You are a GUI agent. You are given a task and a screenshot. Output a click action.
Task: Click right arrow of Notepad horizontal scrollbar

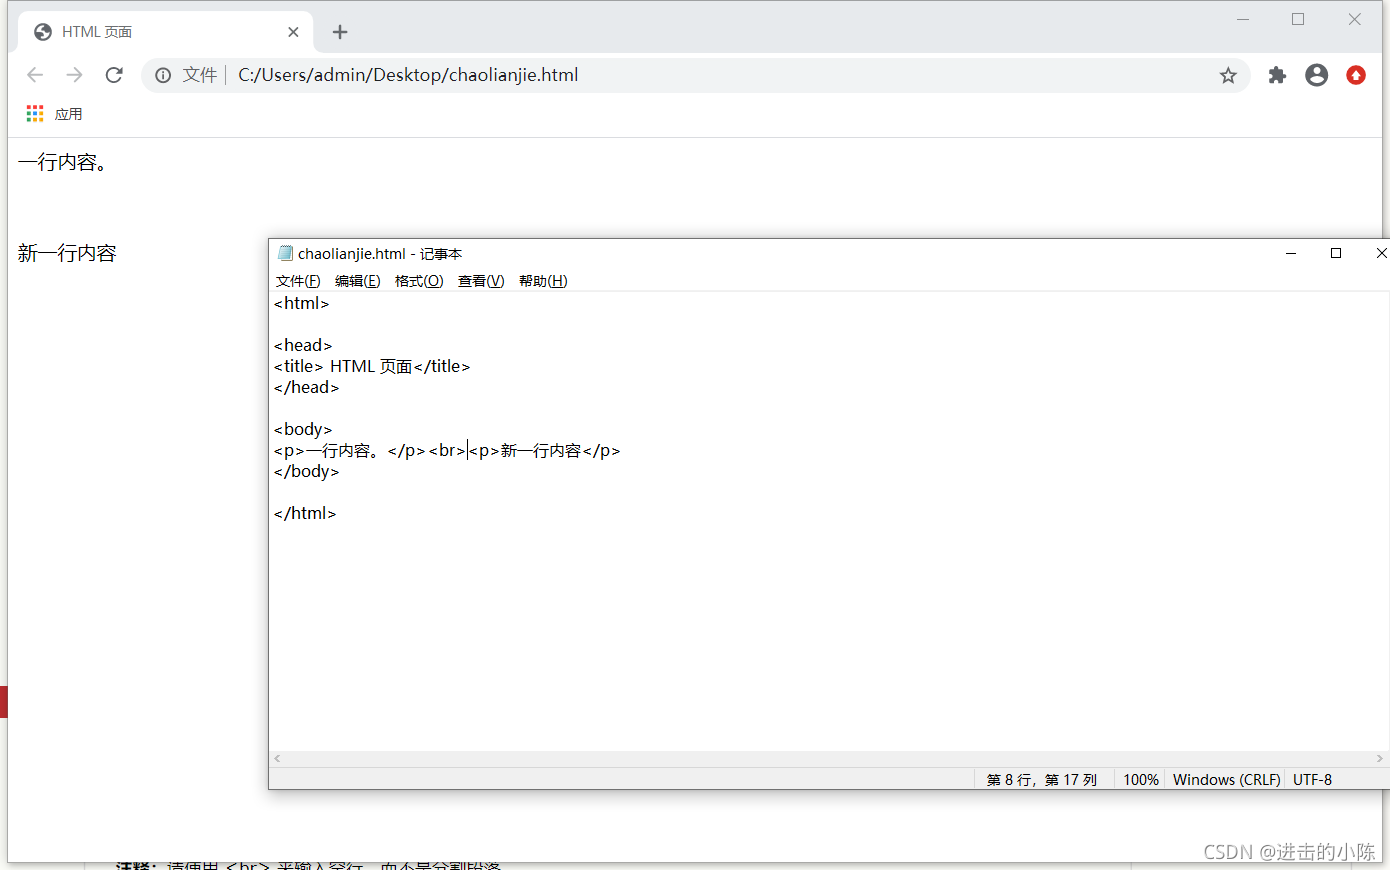[1381, 759]
